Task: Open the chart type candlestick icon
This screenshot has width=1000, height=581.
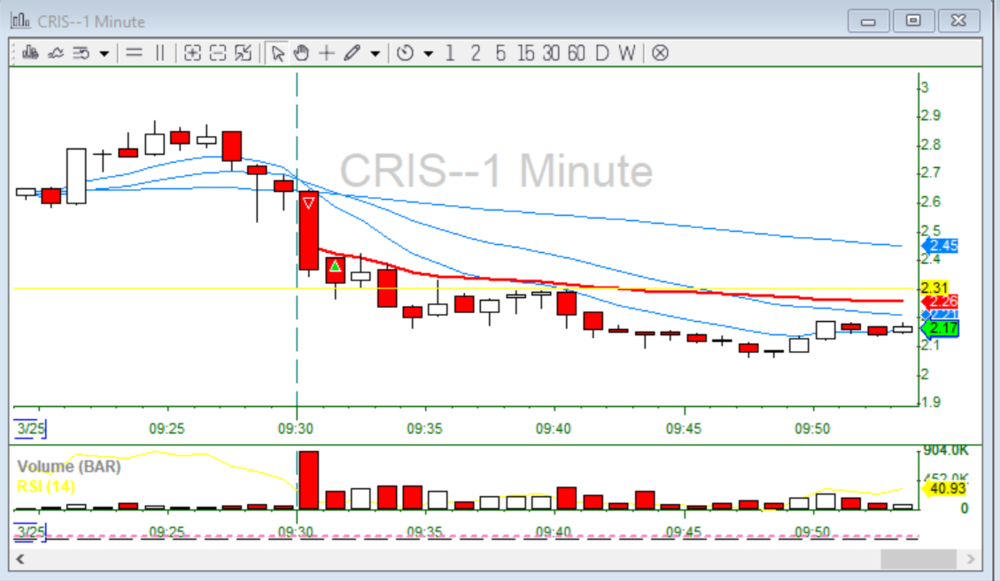Action: (x=31, y=53)
